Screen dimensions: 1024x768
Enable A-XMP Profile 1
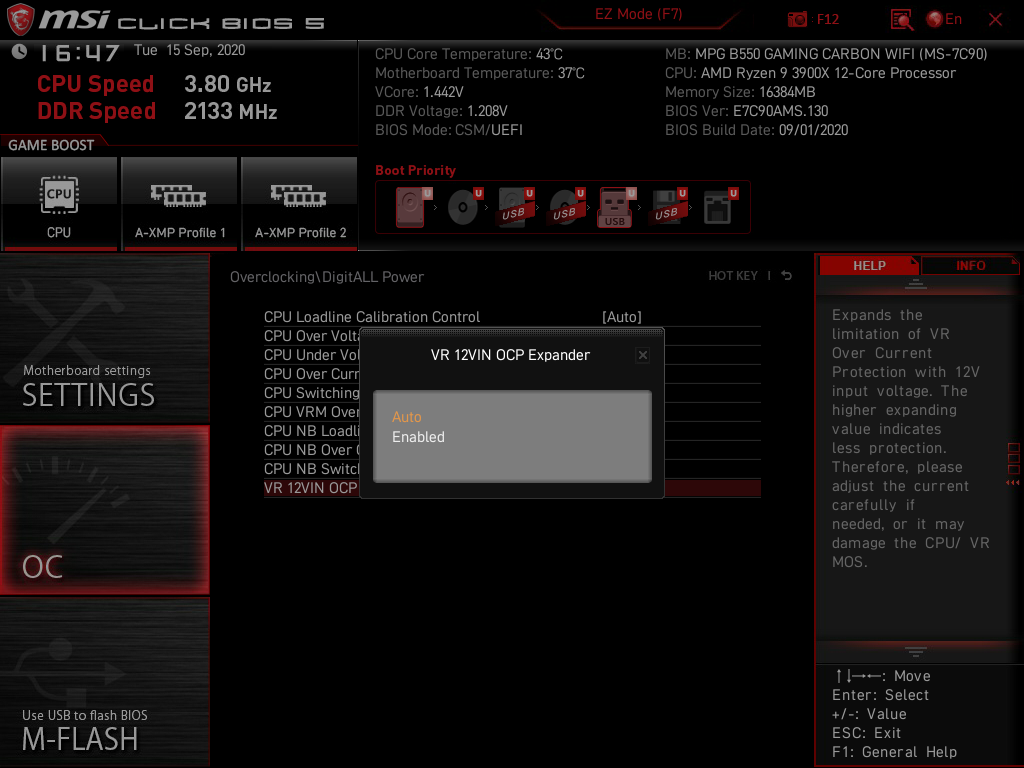pos(180,203)
